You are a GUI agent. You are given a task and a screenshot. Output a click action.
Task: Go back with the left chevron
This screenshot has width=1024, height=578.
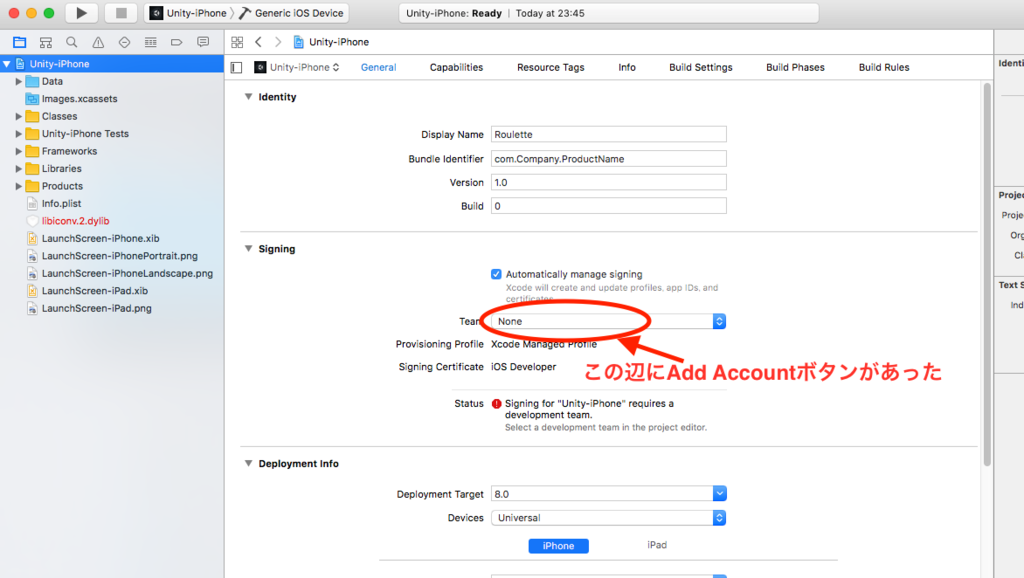[x=259, y=42]
